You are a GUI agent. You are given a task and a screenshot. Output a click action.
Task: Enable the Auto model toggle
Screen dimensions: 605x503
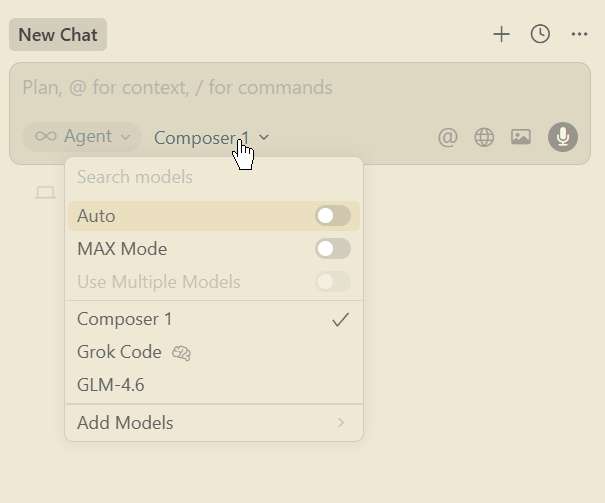click(332, 216)
